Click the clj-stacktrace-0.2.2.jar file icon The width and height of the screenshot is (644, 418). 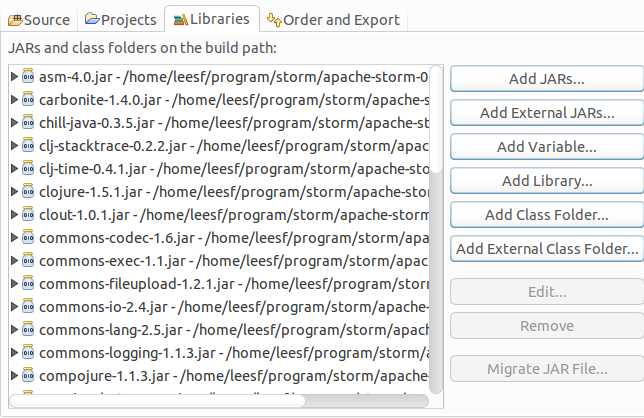coord(28,145)
